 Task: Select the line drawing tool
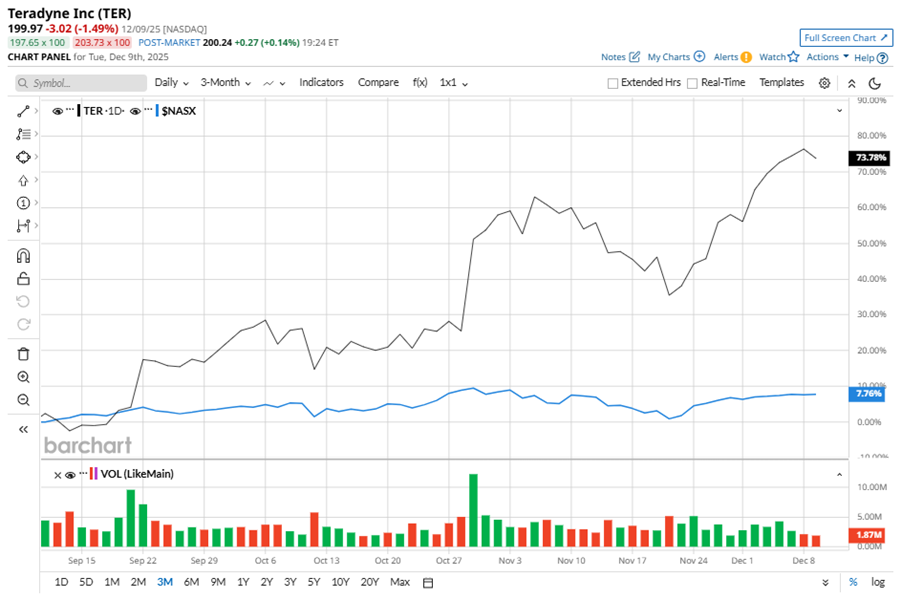(23, 111)
